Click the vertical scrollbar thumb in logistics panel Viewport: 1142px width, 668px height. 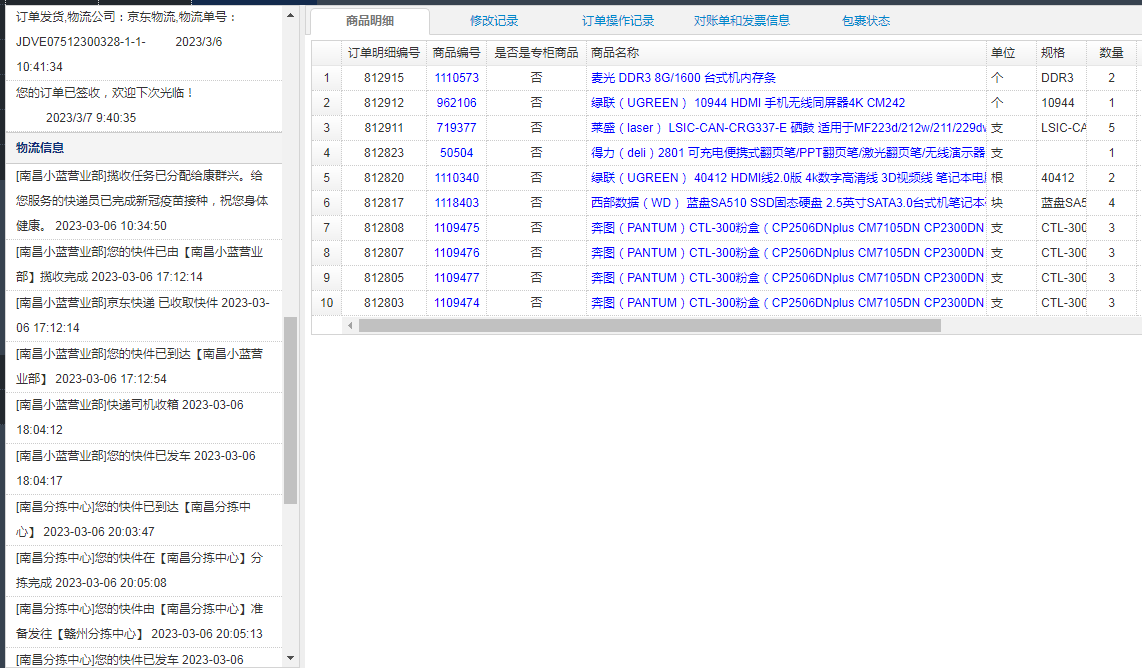(291, 410)
